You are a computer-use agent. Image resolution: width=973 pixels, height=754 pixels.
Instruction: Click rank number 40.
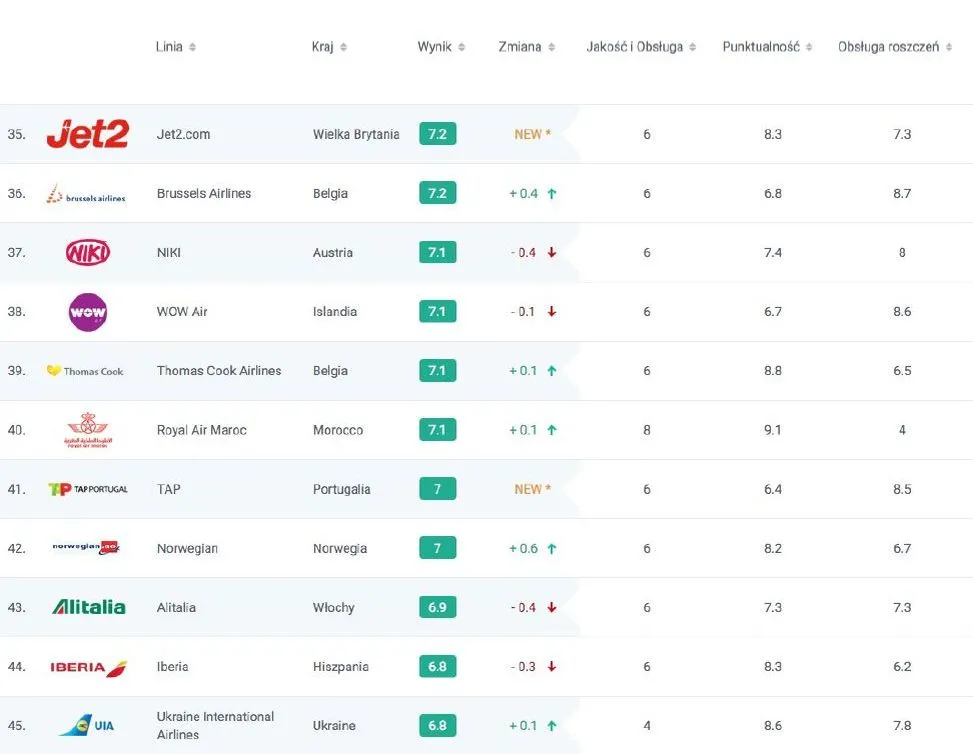(16, 429)
